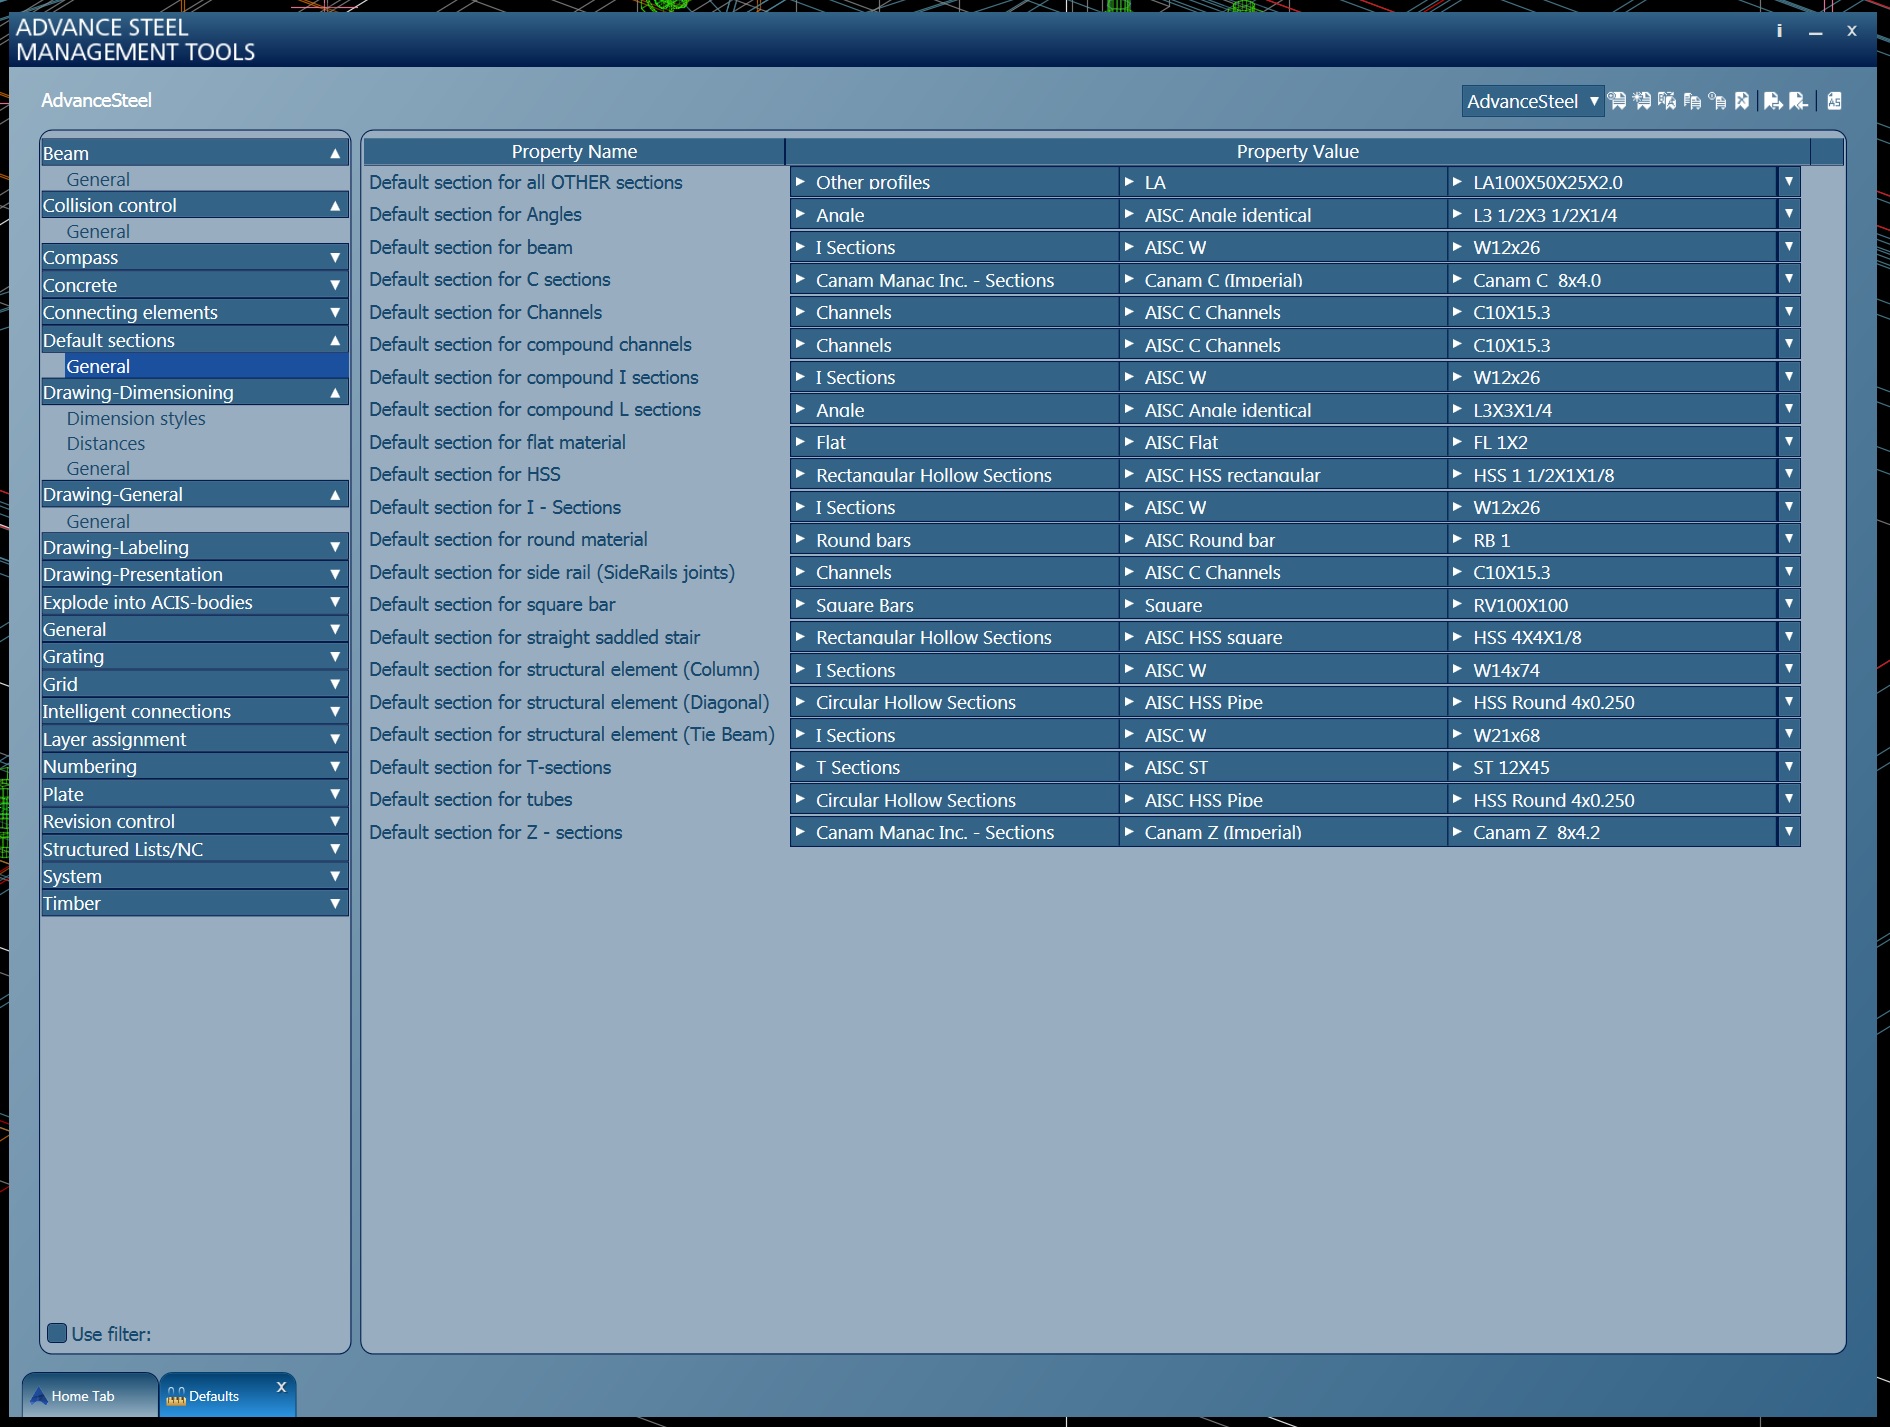1890x1427 pixels.
Task: Click the AS document icon in the toolbar
Action: point(1834,101)
